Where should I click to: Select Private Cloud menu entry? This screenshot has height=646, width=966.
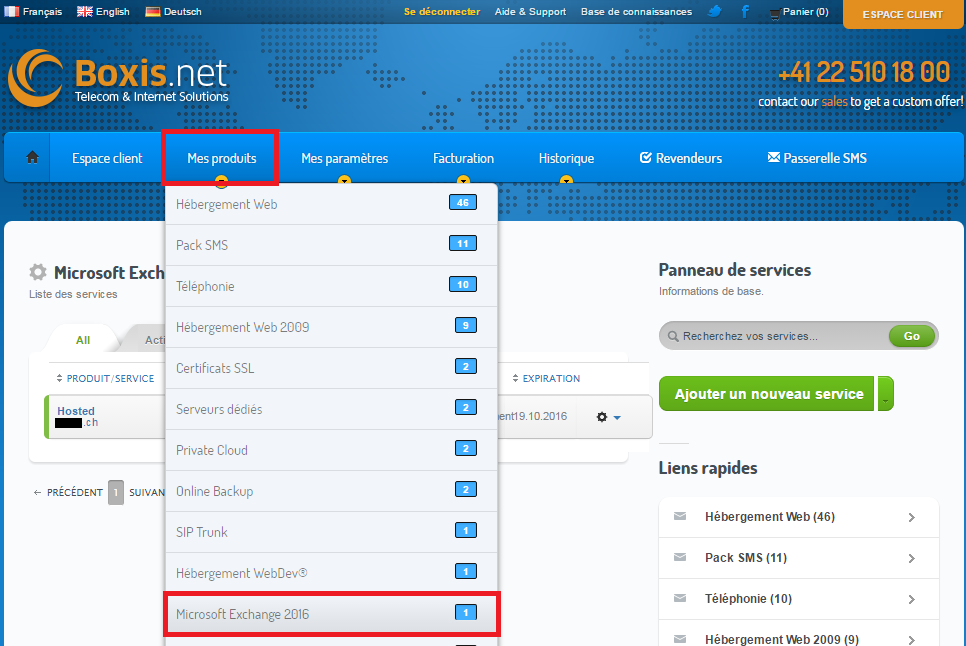coord(331,450)
